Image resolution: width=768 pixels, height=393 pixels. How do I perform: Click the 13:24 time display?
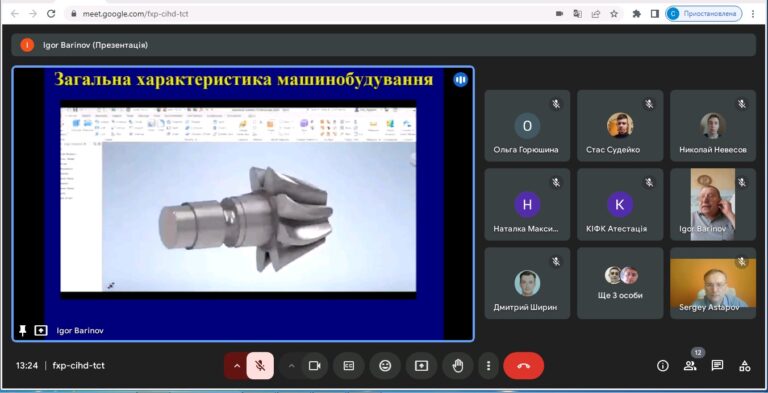click(x=27, y=366)
